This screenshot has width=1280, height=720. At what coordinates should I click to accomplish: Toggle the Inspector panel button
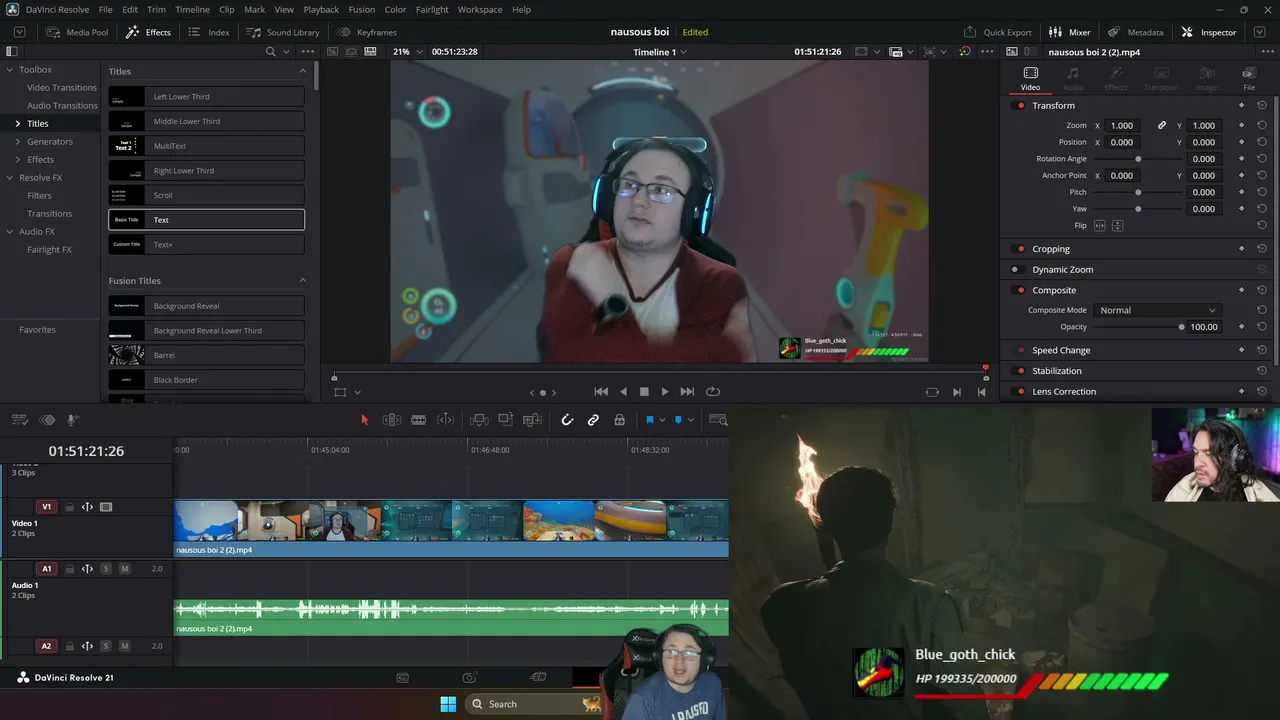point(1209,32)
